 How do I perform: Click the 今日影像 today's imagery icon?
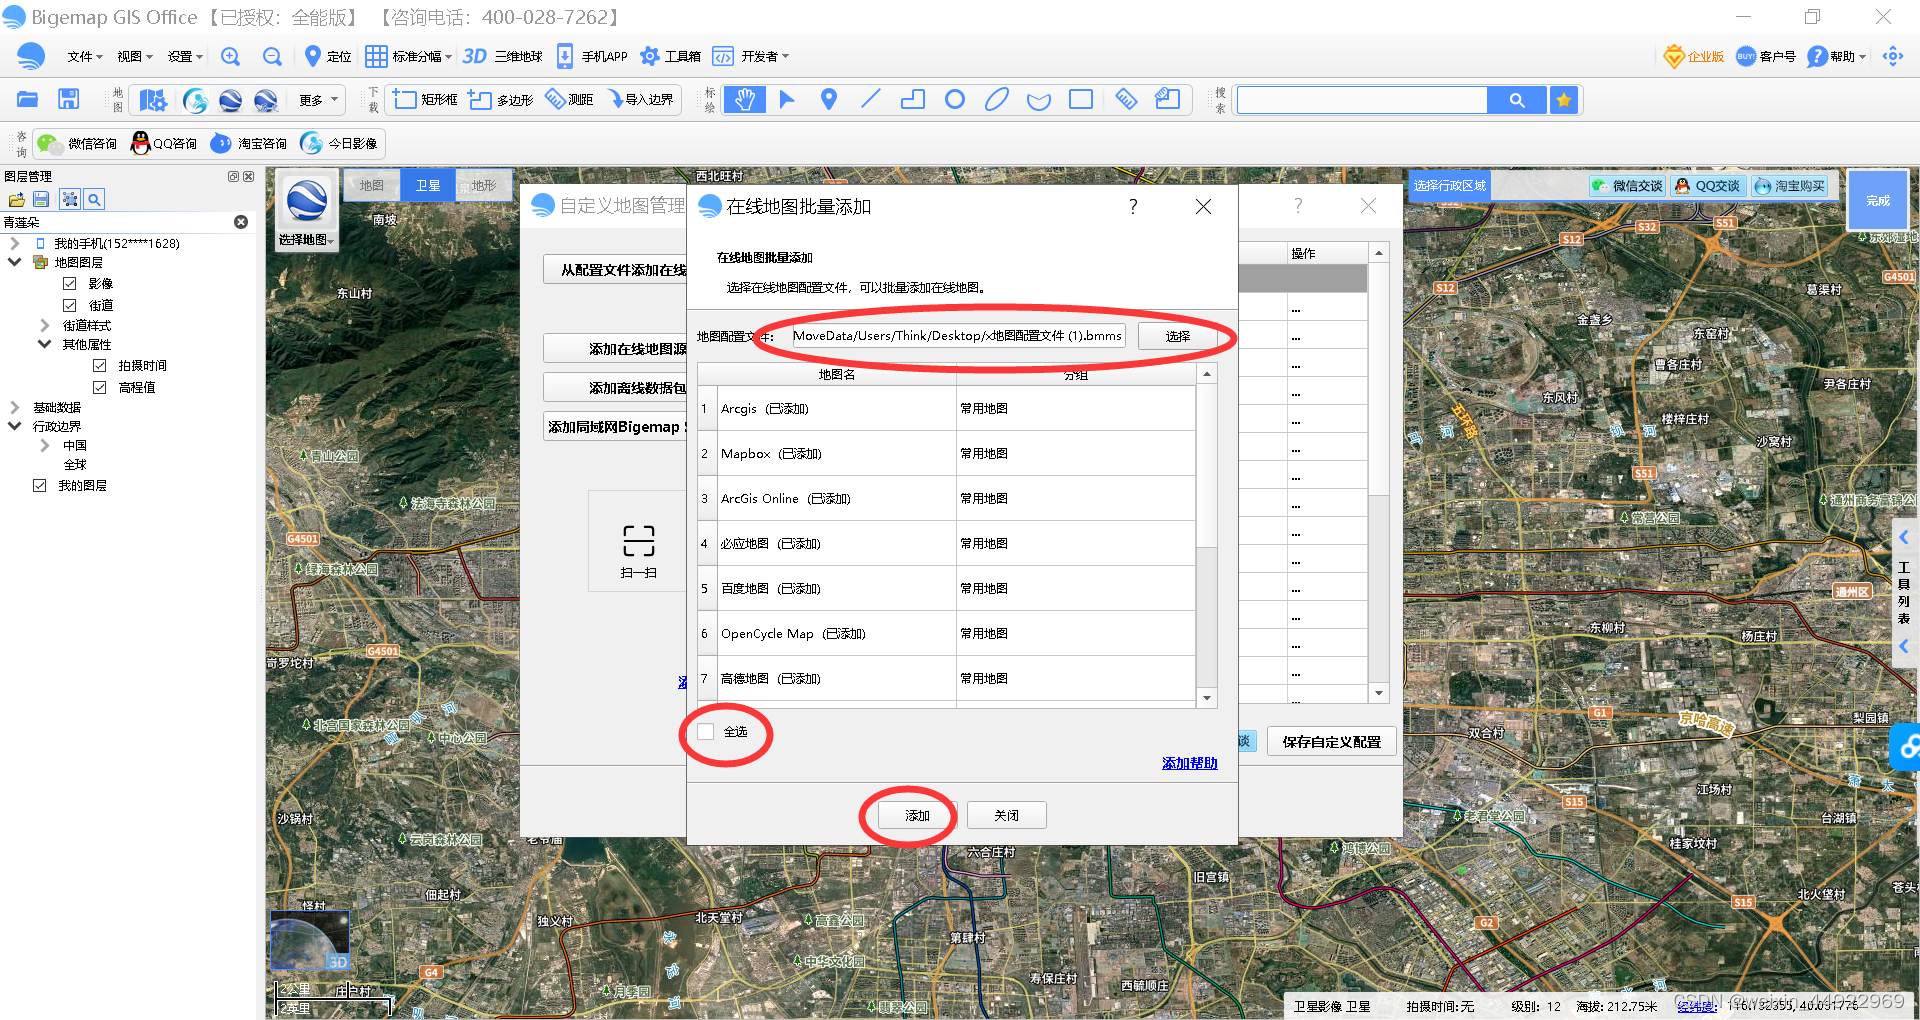311,144
